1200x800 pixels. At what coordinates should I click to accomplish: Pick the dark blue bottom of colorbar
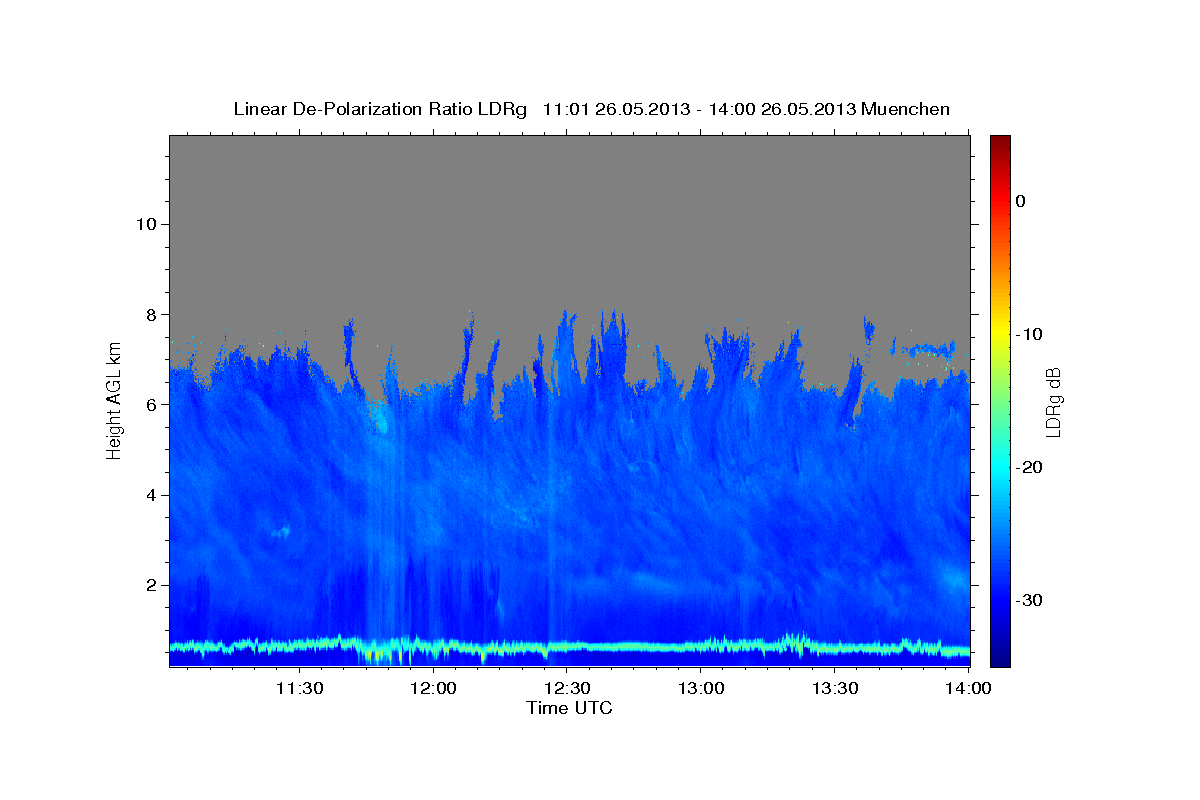(1000, 658)
